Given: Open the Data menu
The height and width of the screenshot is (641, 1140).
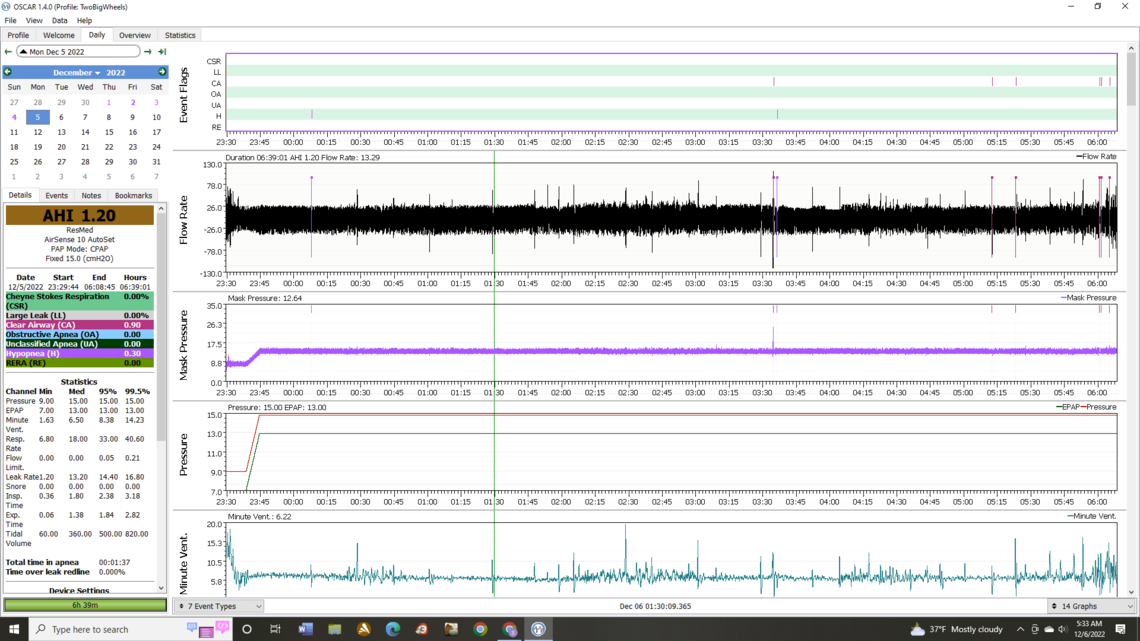Looking at the screenshot, I should point(60,20).
